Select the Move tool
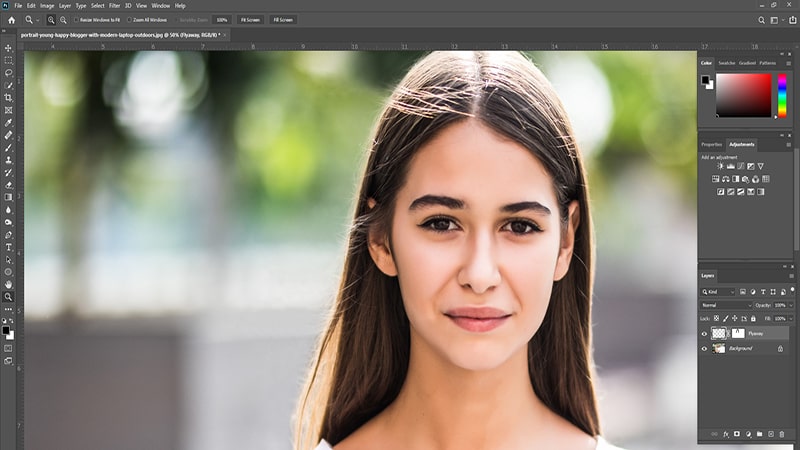 [9, 47]
